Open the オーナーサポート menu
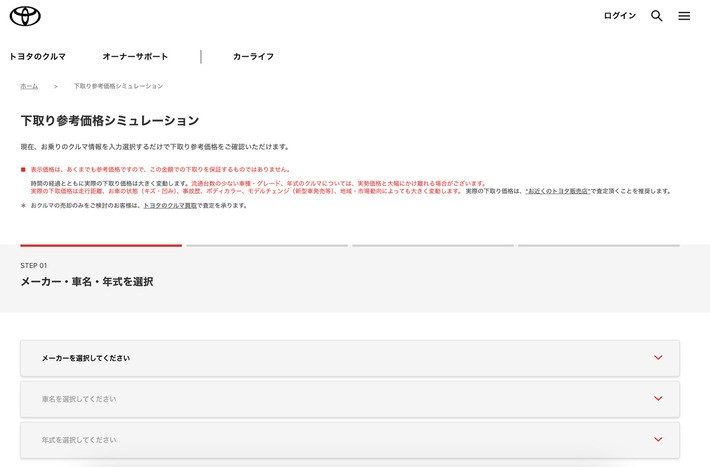This screenshot has height=467, width=710. click(x=135, y=57)
